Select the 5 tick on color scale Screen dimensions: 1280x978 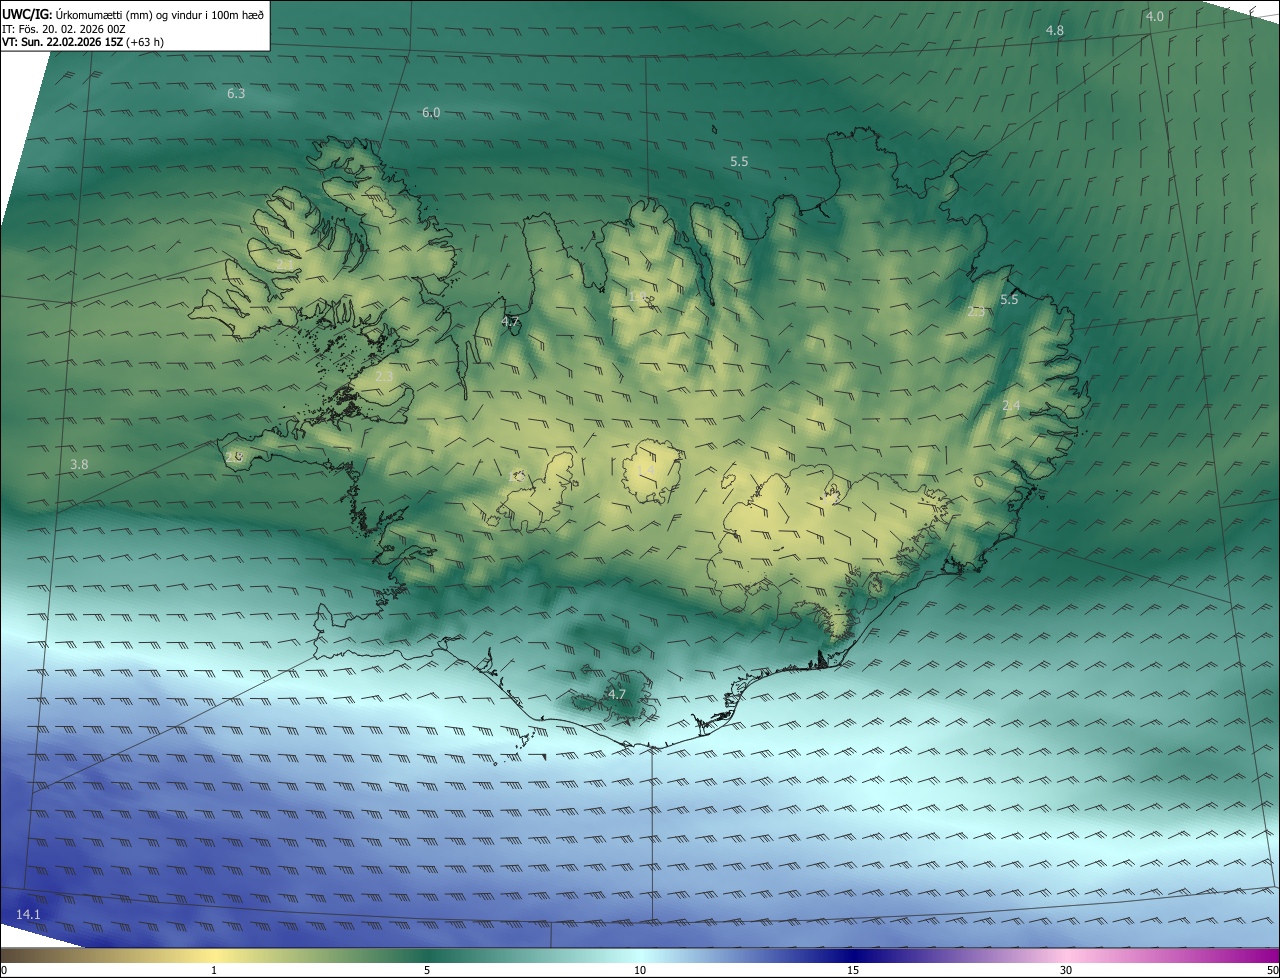point(427,970)
